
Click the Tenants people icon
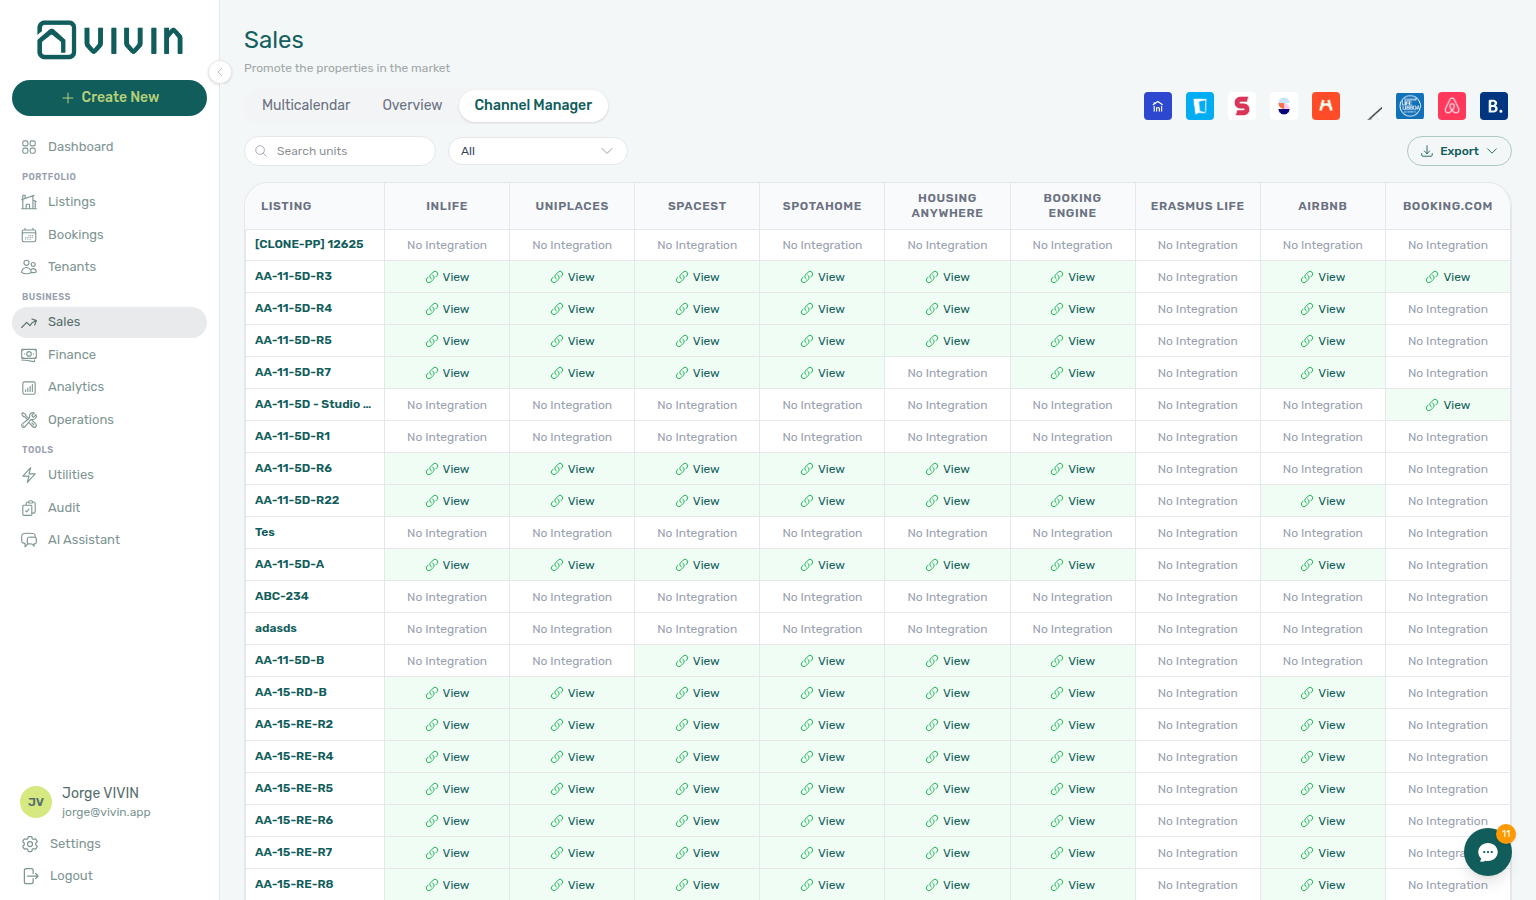coord(29,267)
